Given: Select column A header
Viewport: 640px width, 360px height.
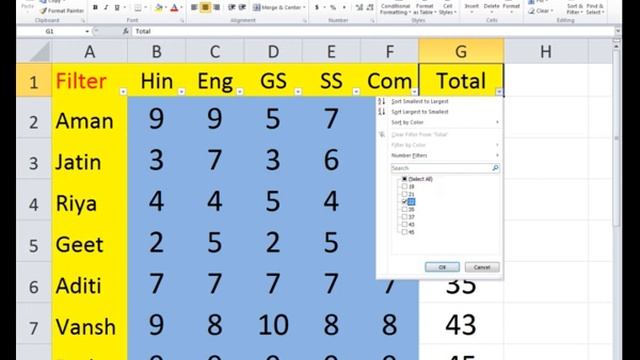Looking at the screenshot, I should [x=89, y=51].
